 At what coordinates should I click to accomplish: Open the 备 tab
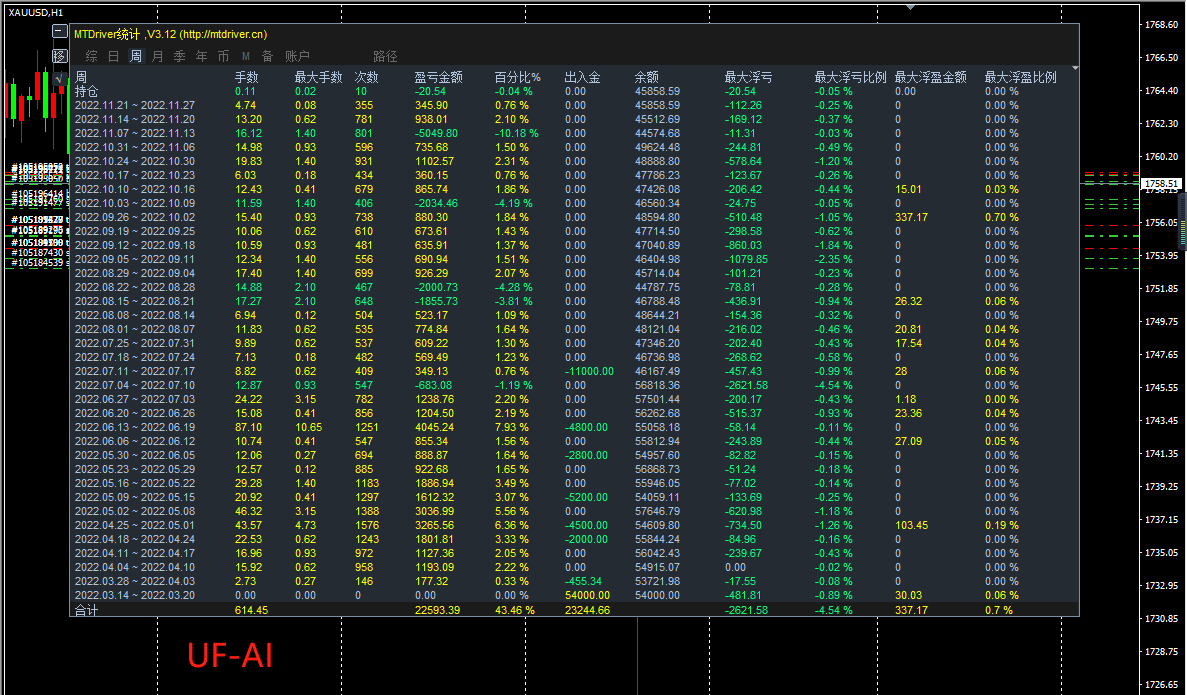click(267, 56)
